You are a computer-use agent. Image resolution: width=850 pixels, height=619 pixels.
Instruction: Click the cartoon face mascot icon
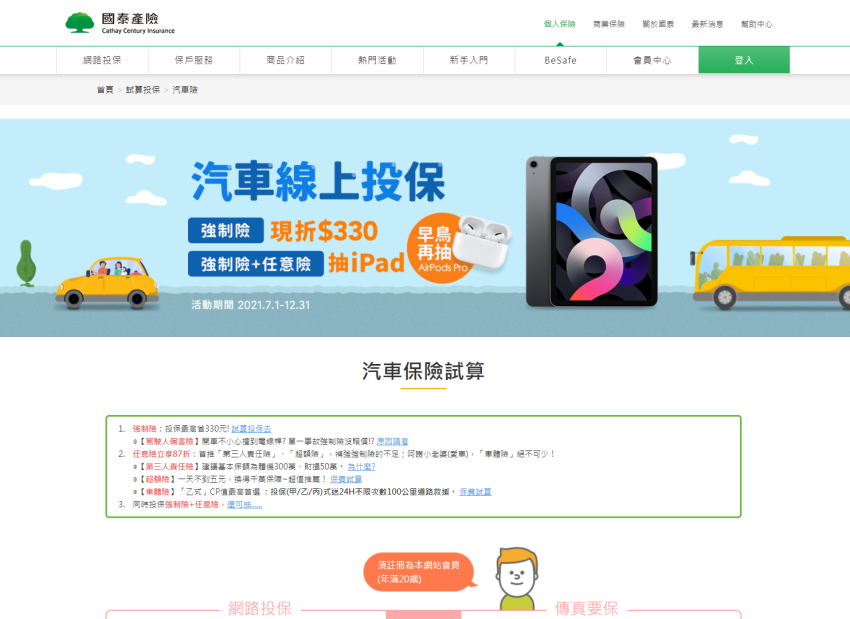click(x=517, y=577)
